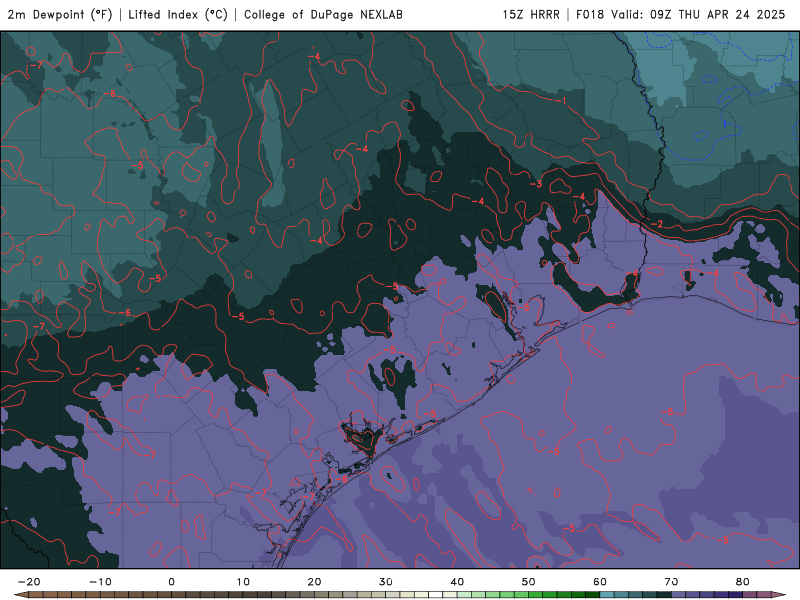Screen dimensions: 800x600
Task: Click the "20" color bar tick label
Action: click(314, 582)
